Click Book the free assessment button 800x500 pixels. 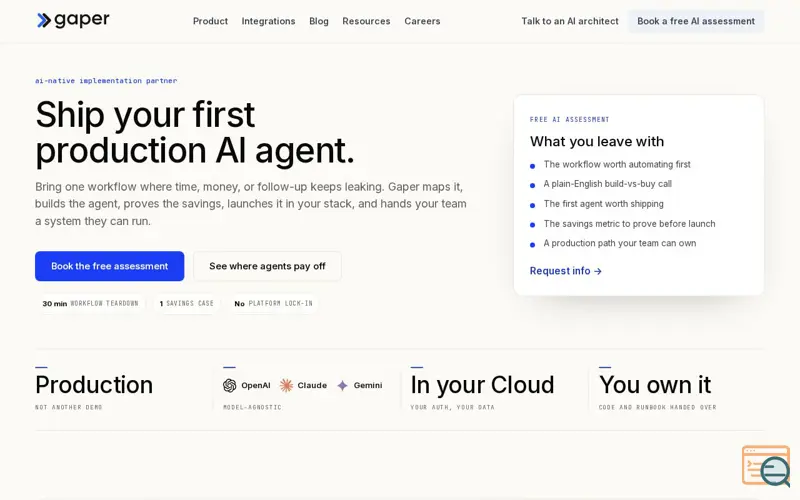click(x=110, y=266)
